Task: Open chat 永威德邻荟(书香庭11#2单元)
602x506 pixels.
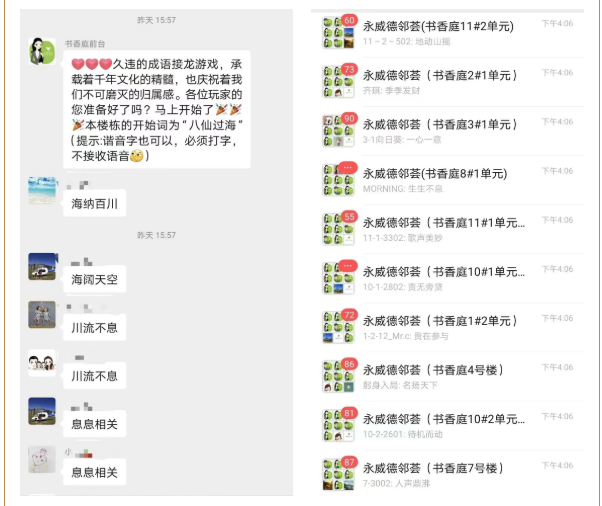Action: [452, 33]
